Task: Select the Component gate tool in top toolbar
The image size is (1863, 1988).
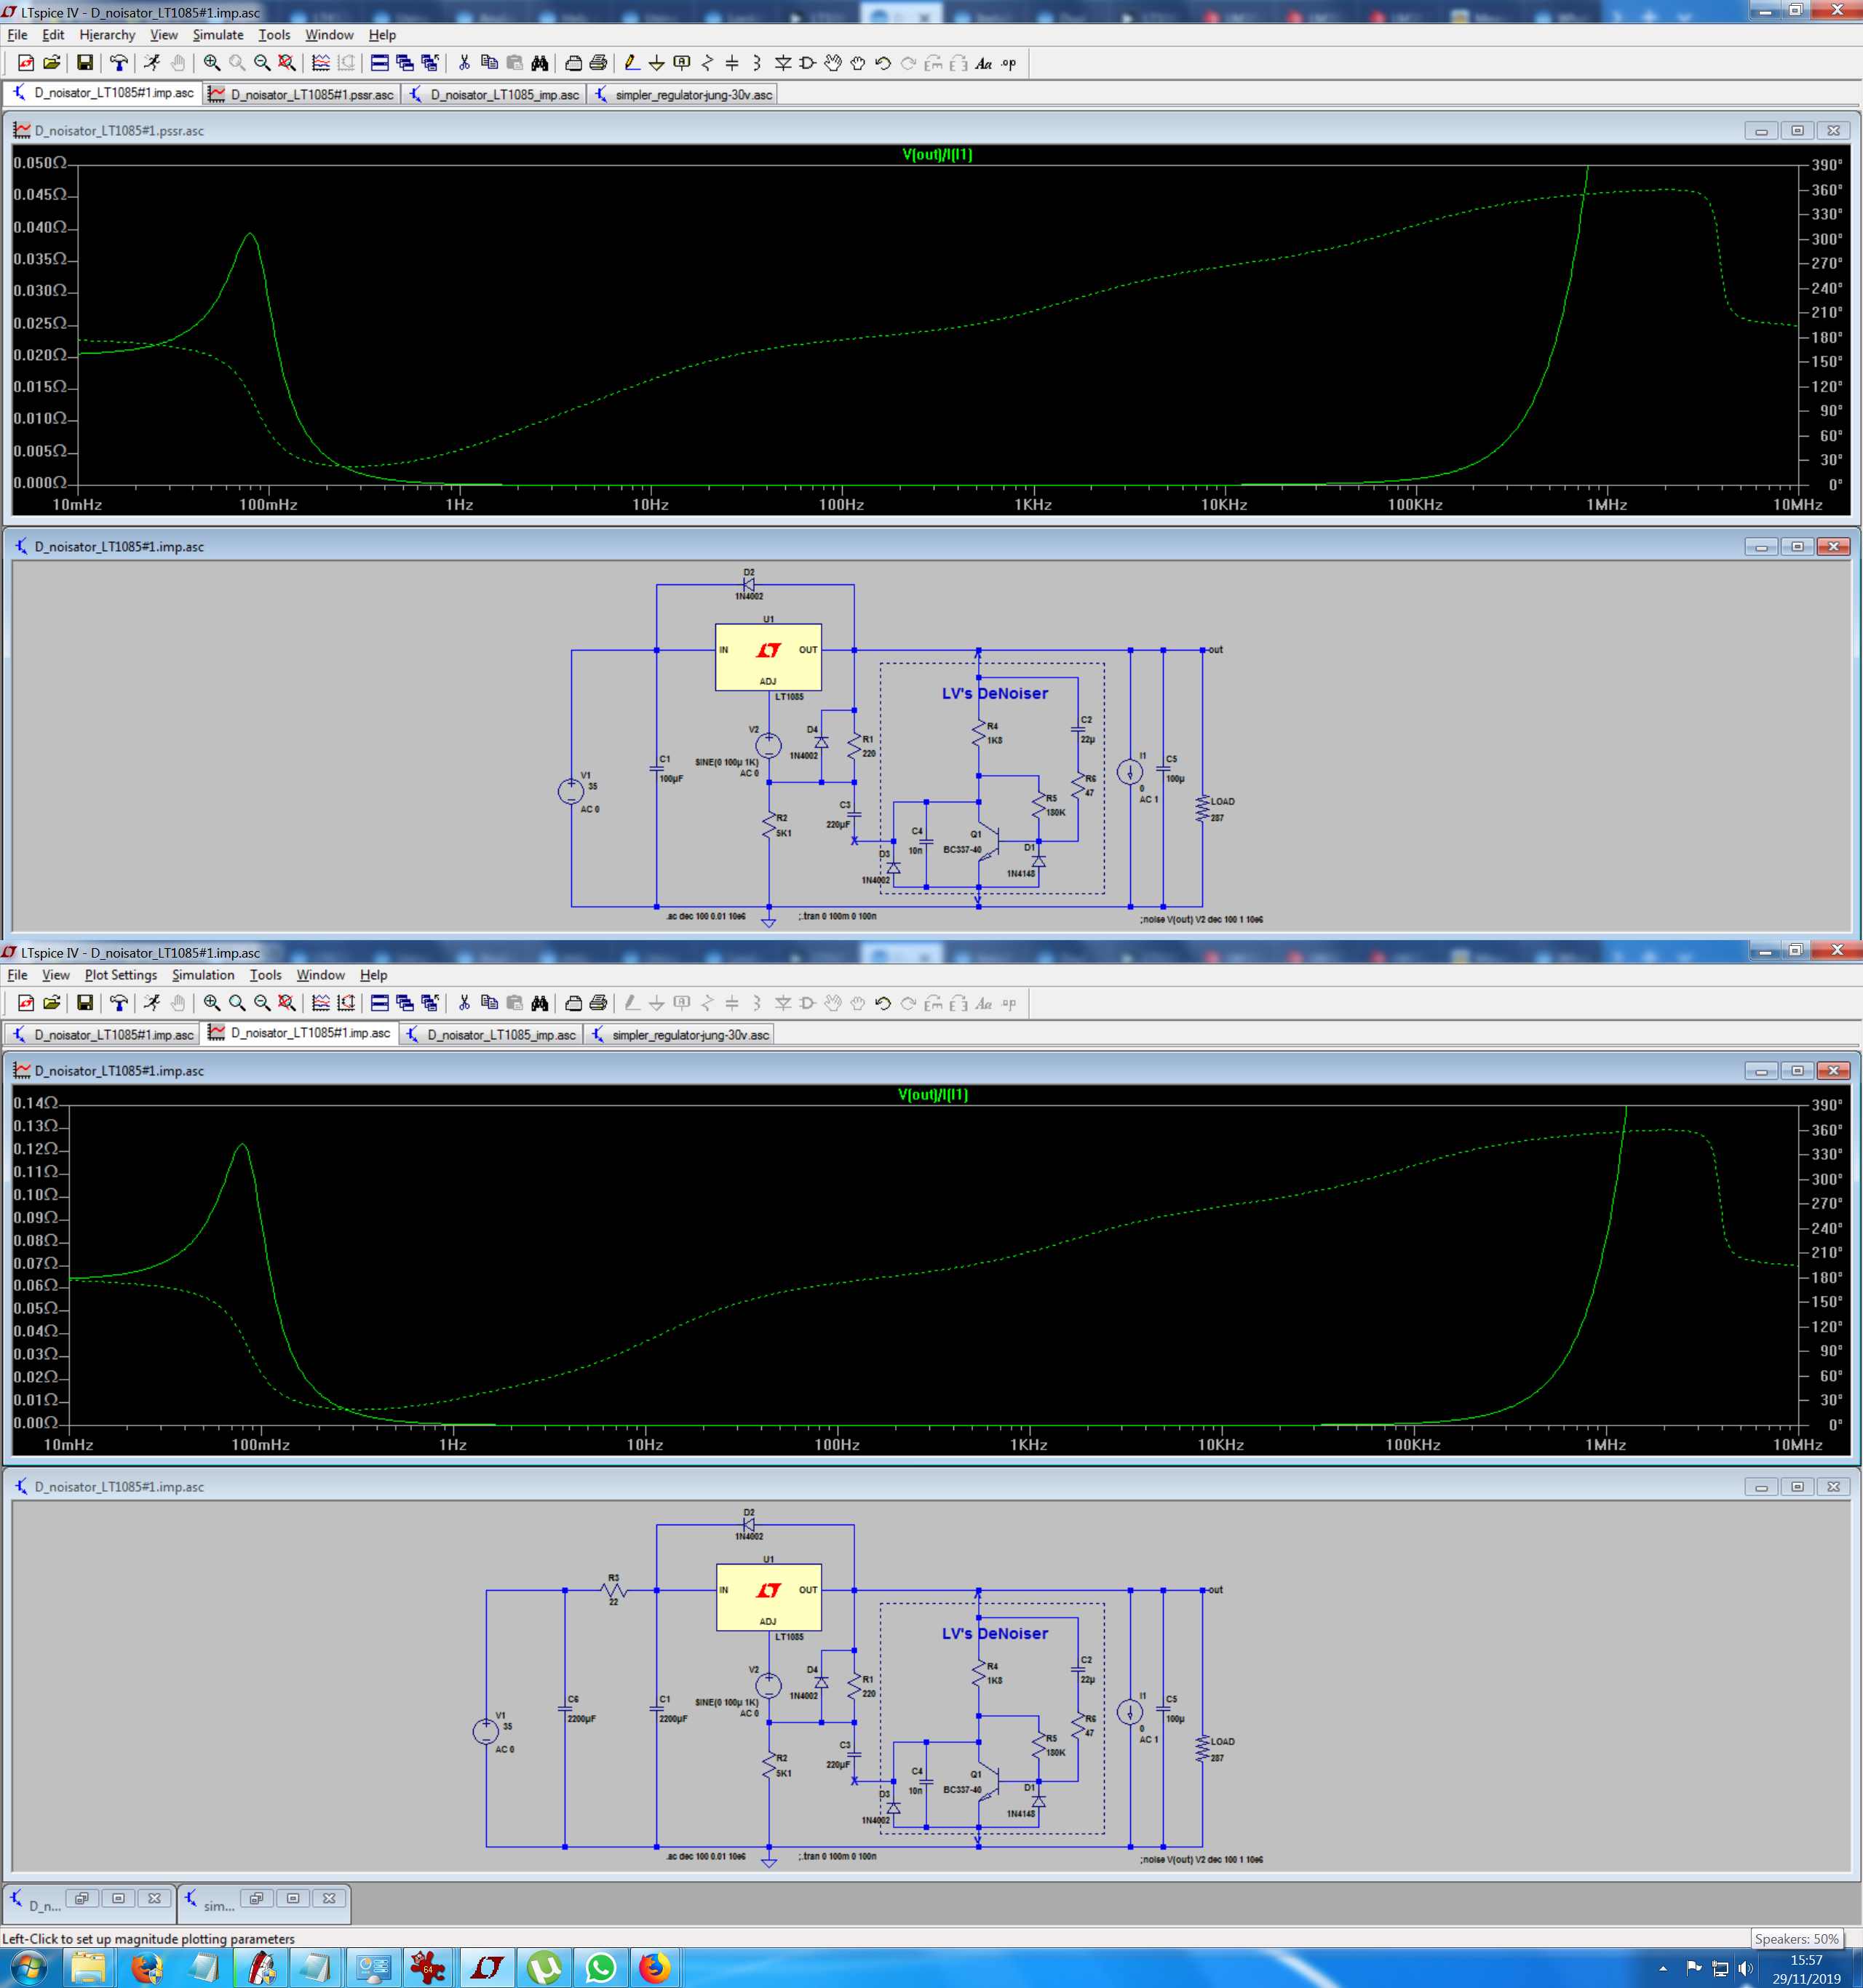Action: coord(808,63)
